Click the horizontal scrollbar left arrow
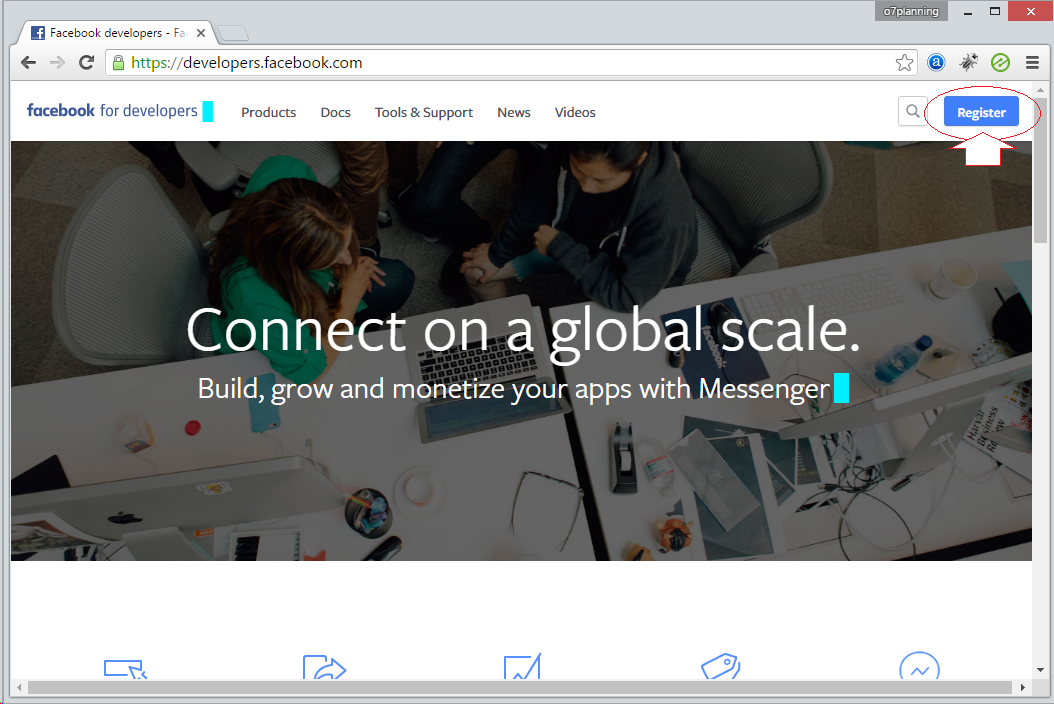 pos(19,687)
